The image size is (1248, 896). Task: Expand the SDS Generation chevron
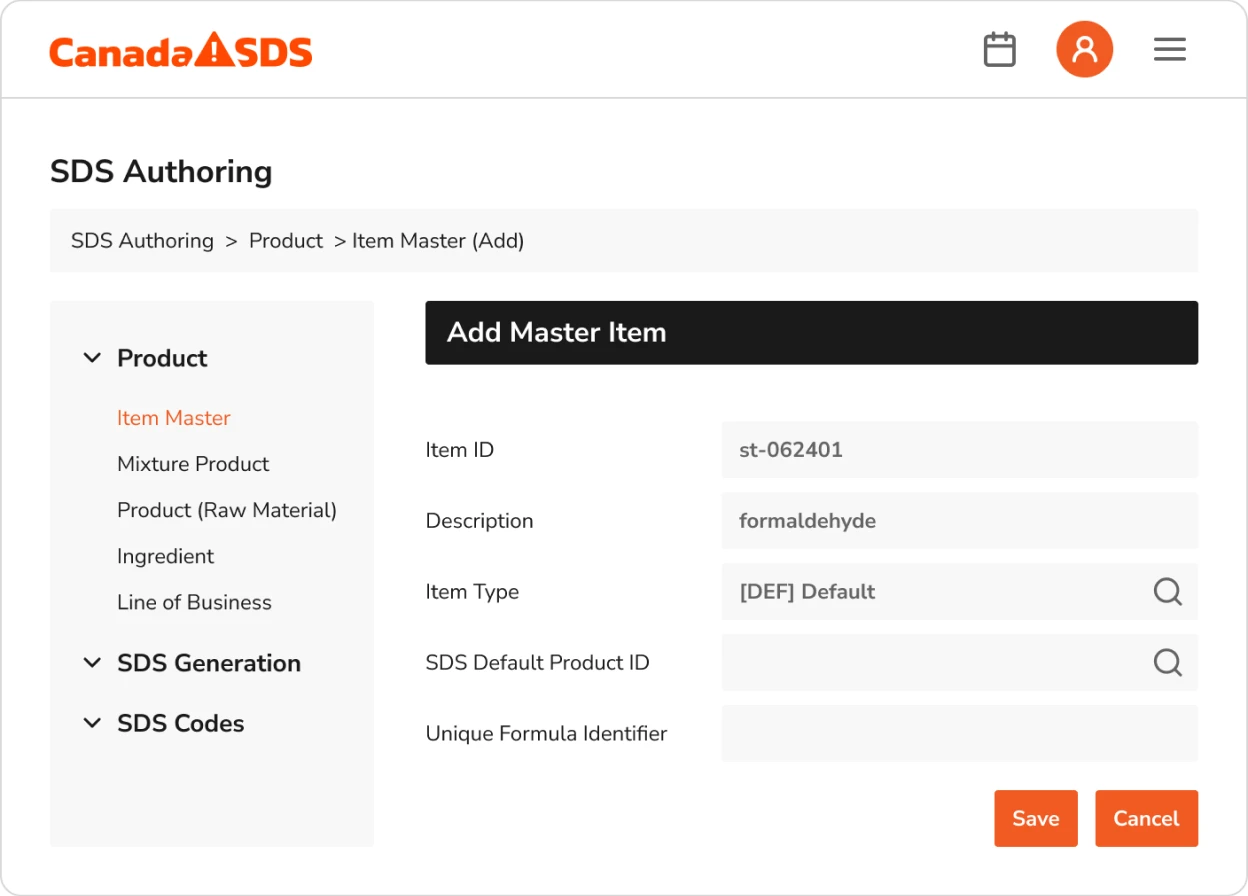point(92,663)
